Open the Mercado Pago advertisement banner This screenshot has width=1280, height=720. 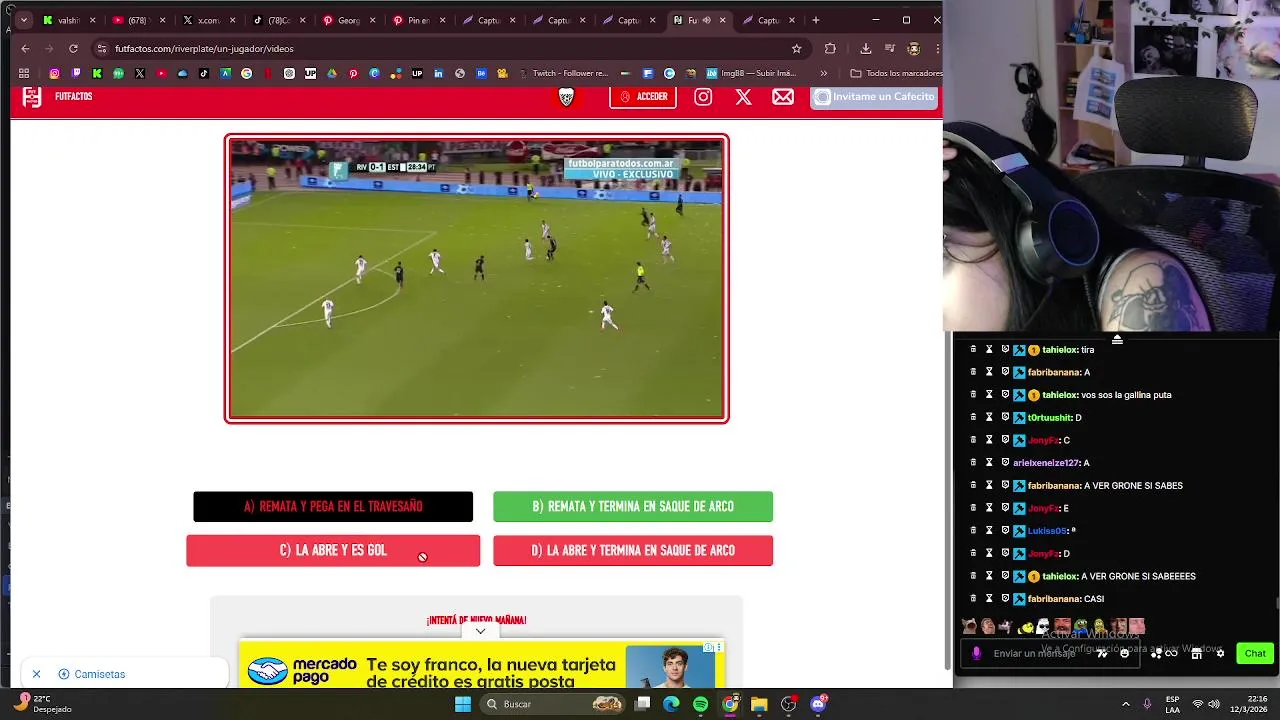pyautogui.click(x=481, y=666)
